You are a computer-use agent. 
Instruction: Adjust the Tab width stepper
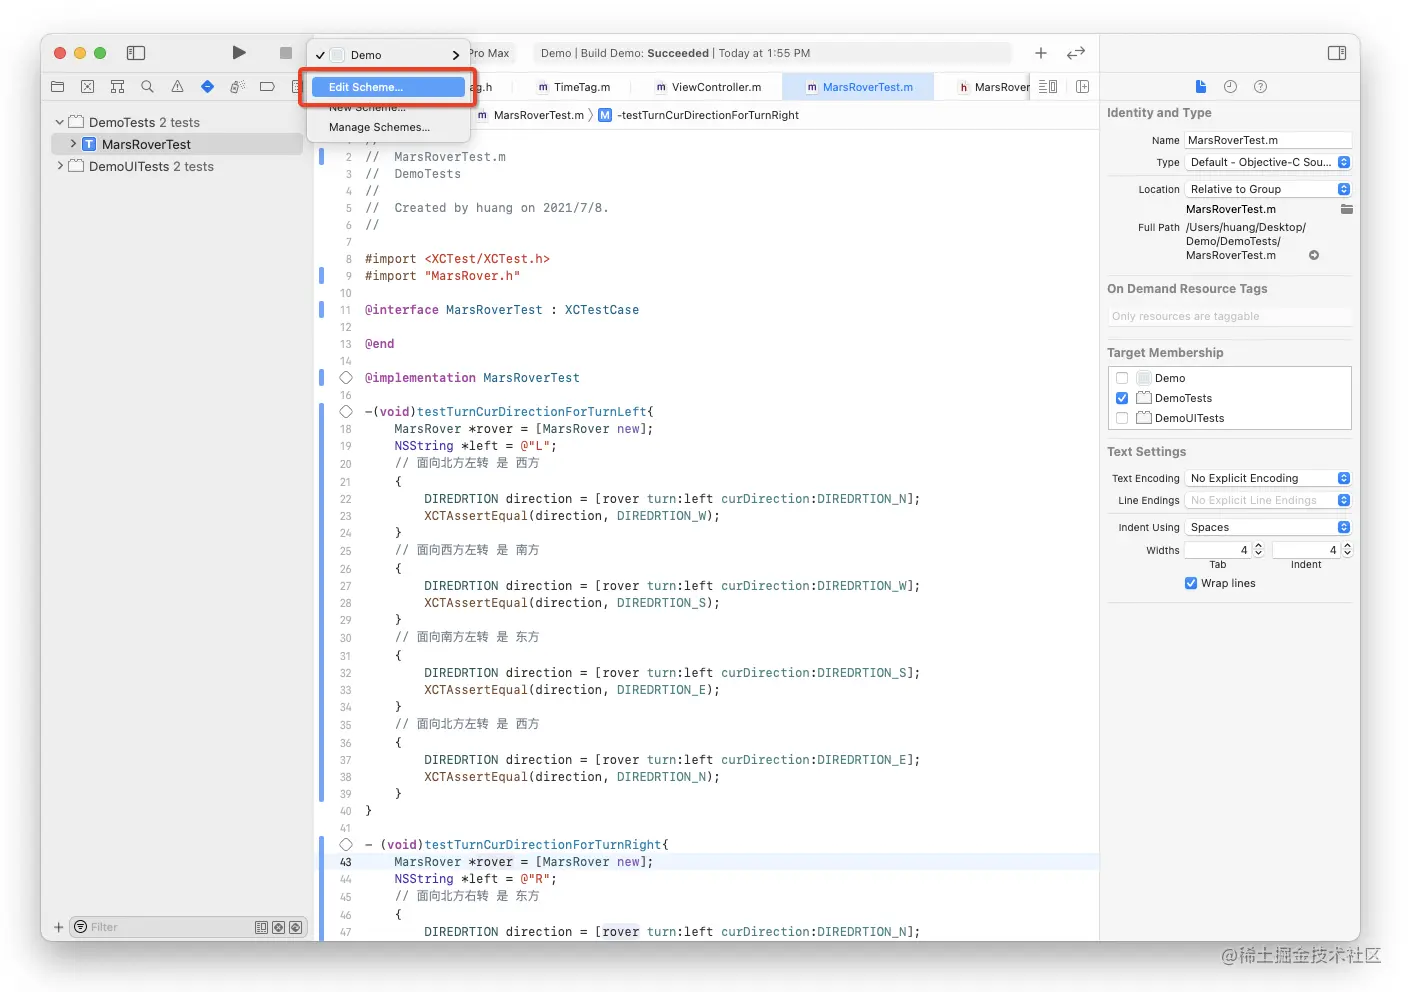coord(1258,550)
